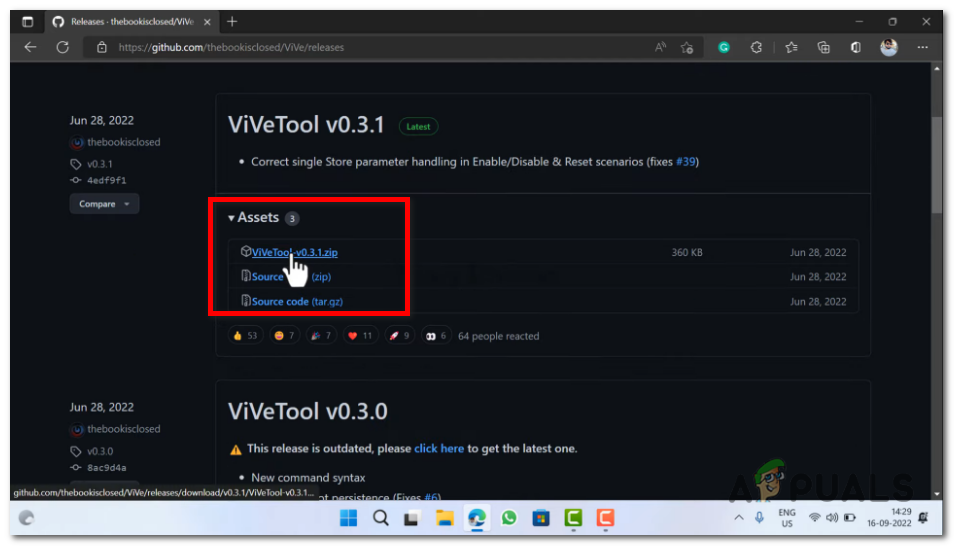Open the browser Extensions menu
This screenshot has width=954, height=546.
(756, 47)
